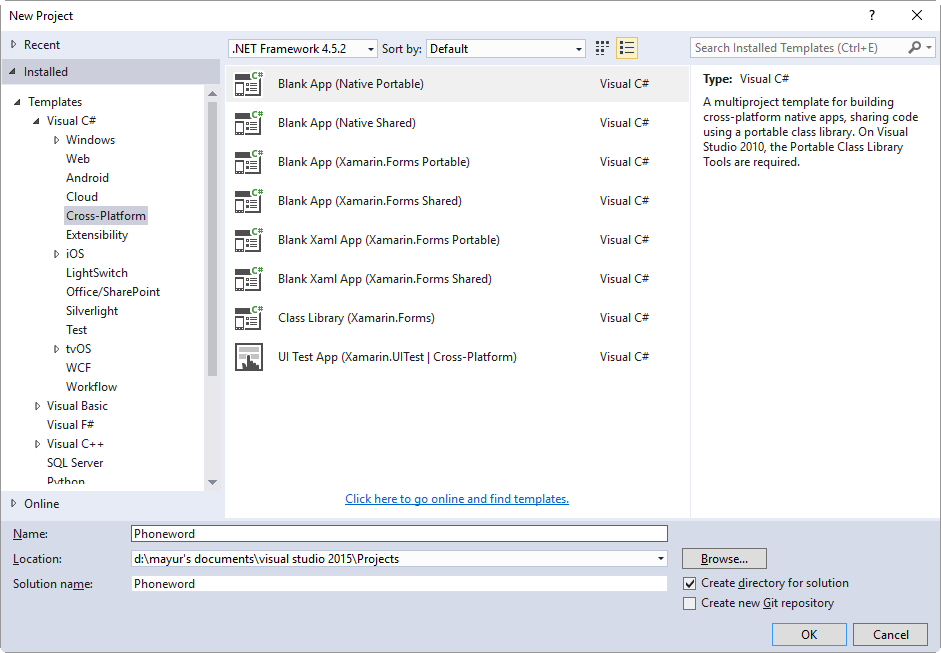Click the tree scrollbar up arrow
This screenshot has height=653, width=941.
click(212, 94)
